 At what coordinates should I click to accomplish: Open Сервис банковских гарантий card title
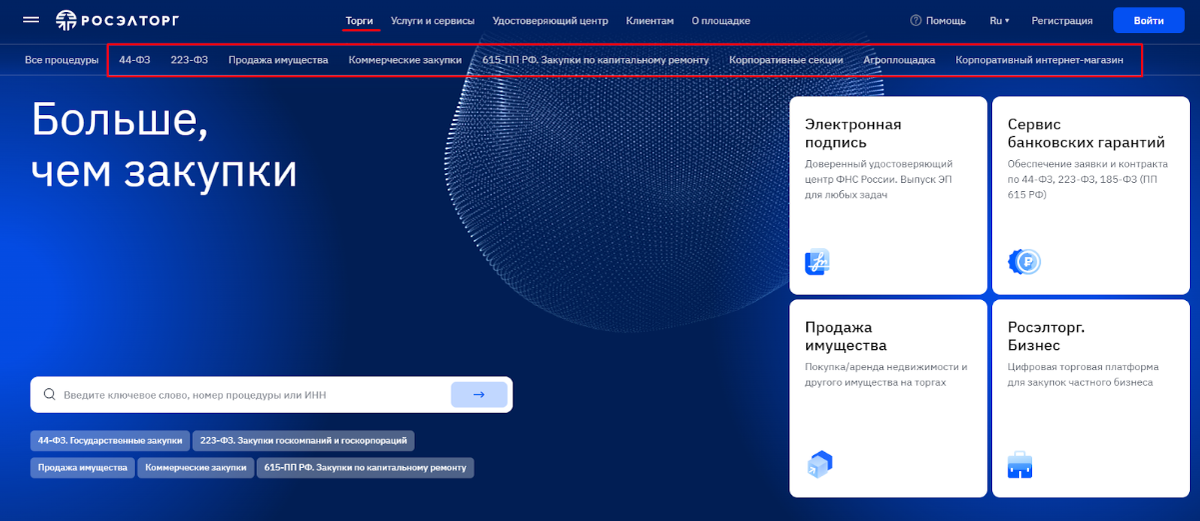[1086, 133]
